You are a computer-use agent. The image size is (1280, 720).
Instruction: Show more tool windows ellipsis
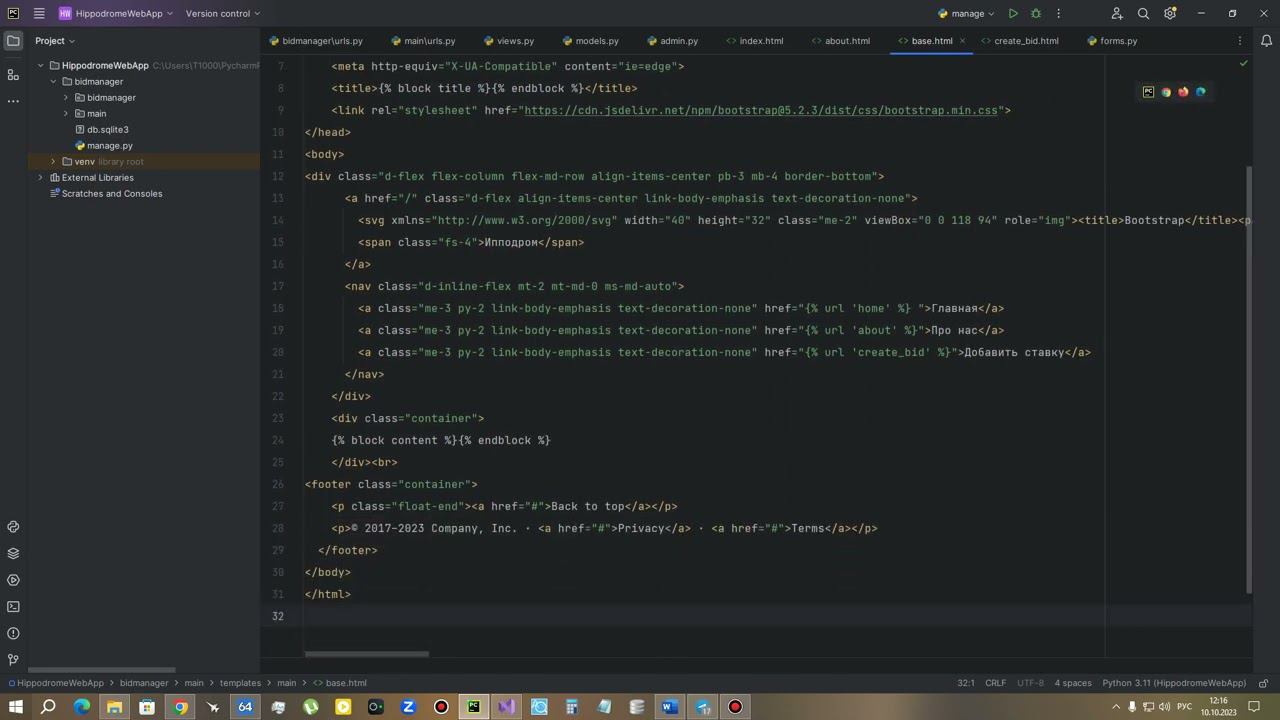pyautogui.click(x=13, y=101)
